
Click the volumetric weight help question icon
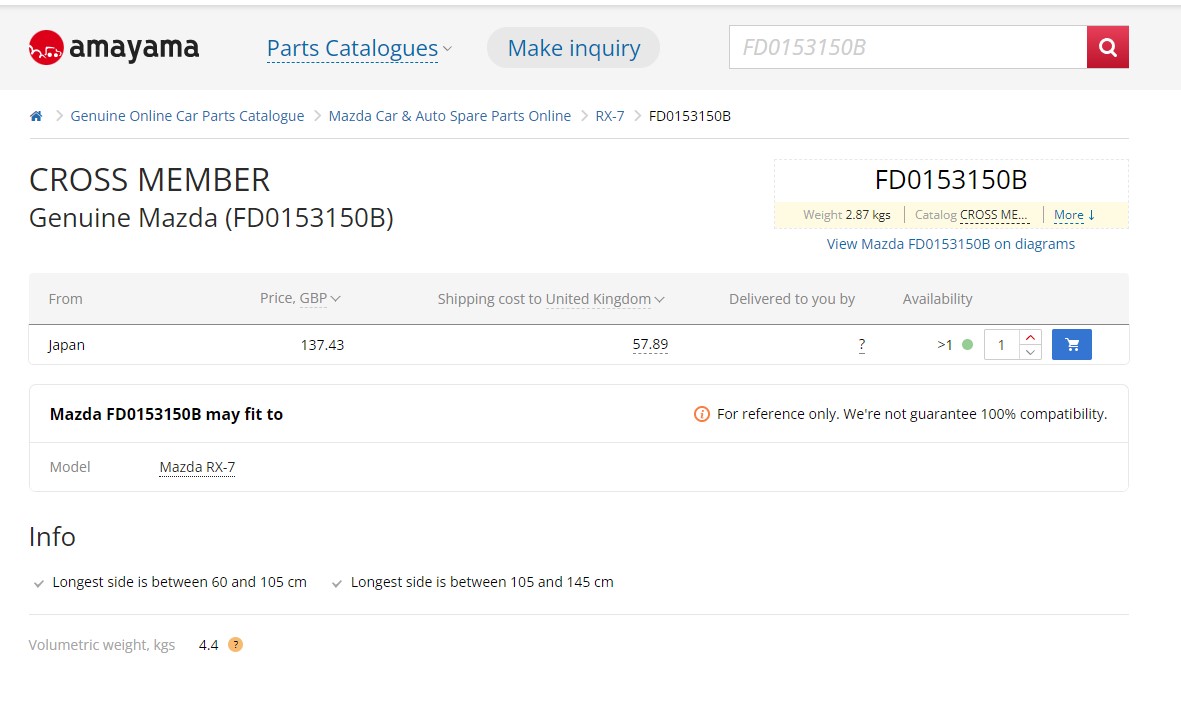click(236, 644)
